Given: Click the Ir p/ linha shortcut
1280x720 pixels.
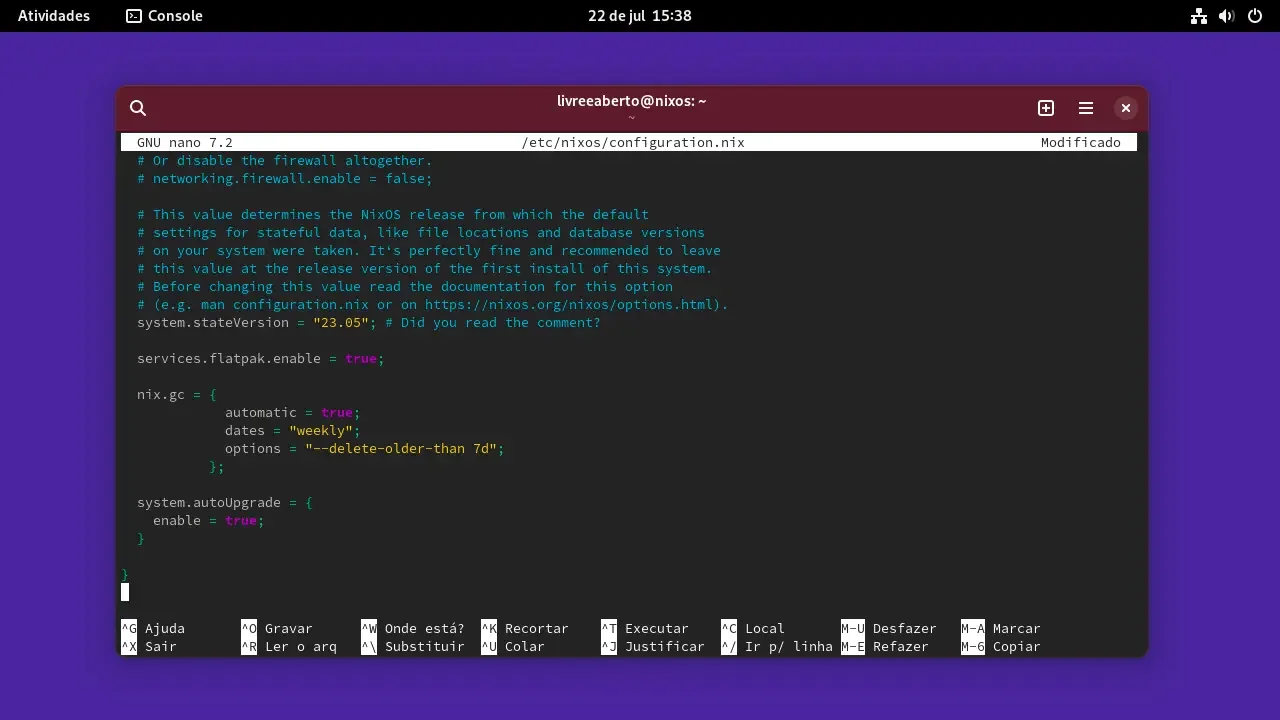Looking at the screenshot, I should [x=777, y=647].
